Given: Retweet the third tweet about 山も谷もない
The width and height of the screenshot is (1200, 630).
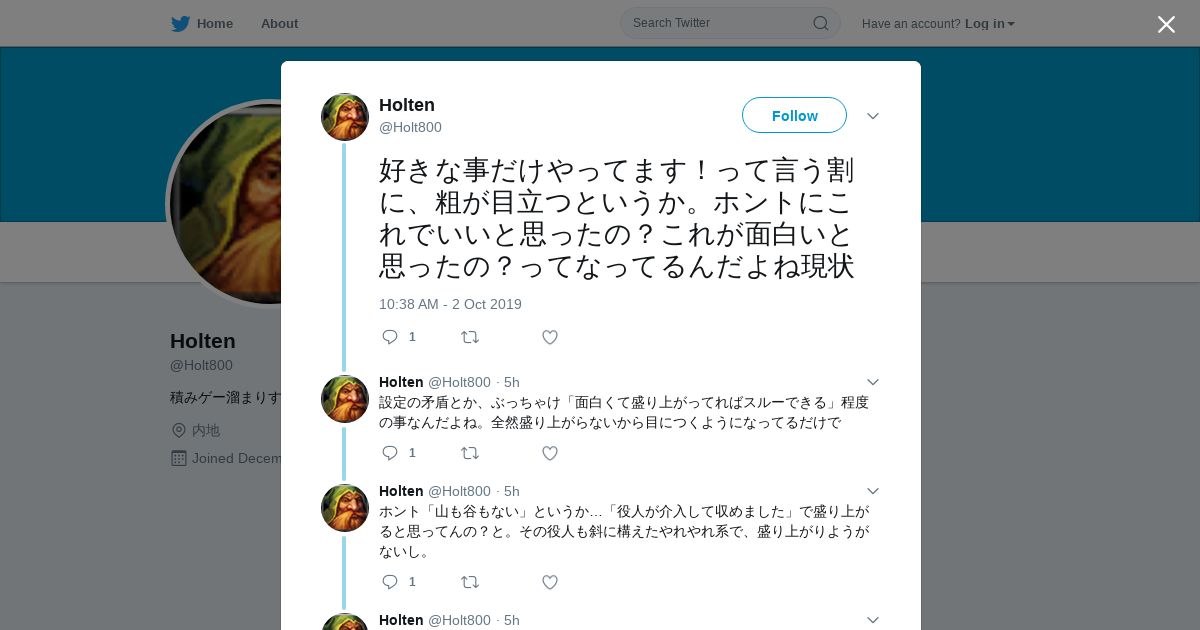Looking at the screenshot, I should click(x=469, y=582).
